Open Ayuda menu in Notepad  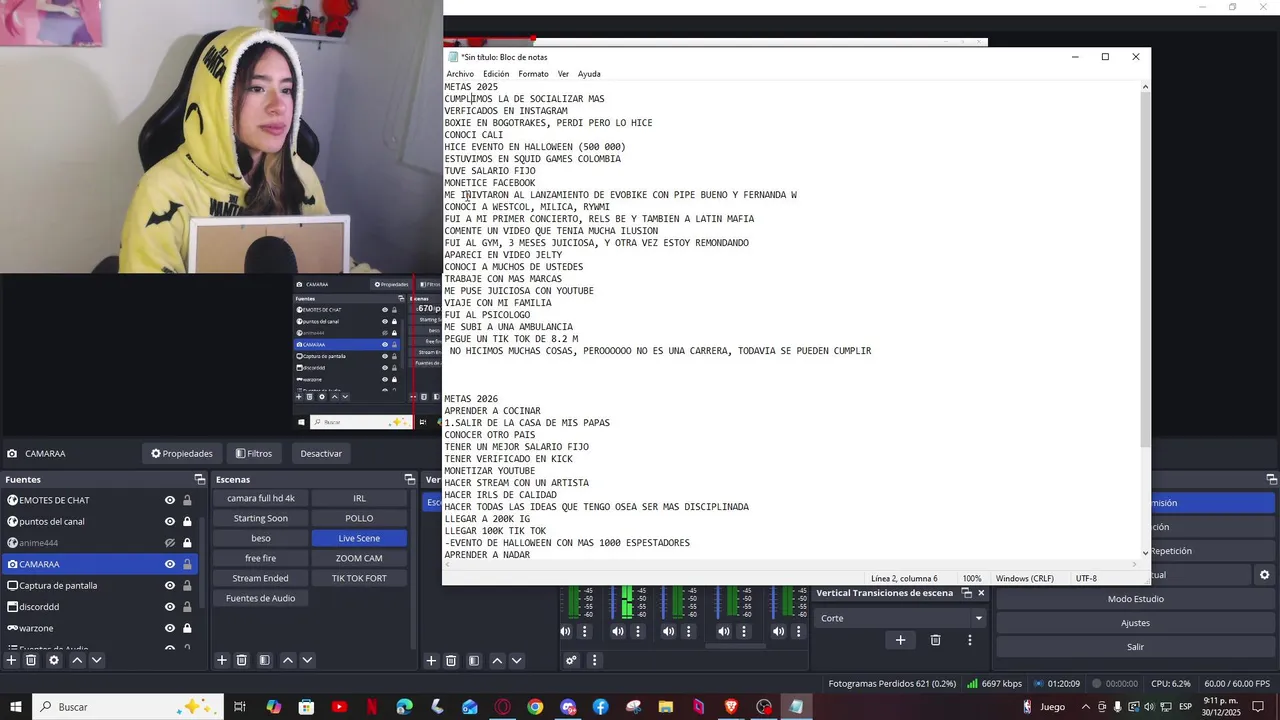tap(589, 74)
